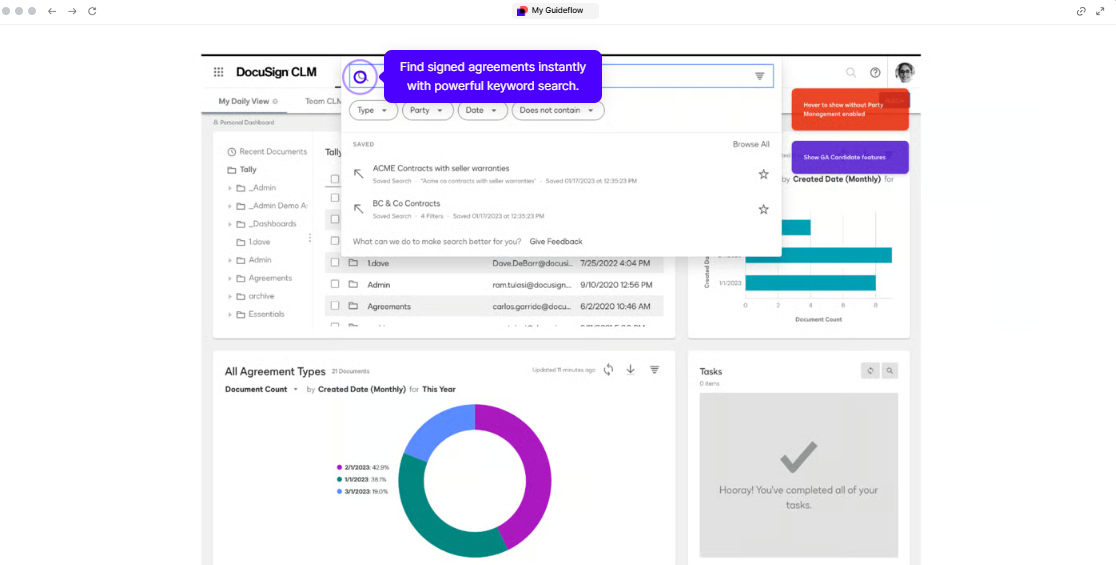The width and height of the screenshot is (1116, 565).
Task: Select the 1.dave folder in tree
Action: pos(259,242)
